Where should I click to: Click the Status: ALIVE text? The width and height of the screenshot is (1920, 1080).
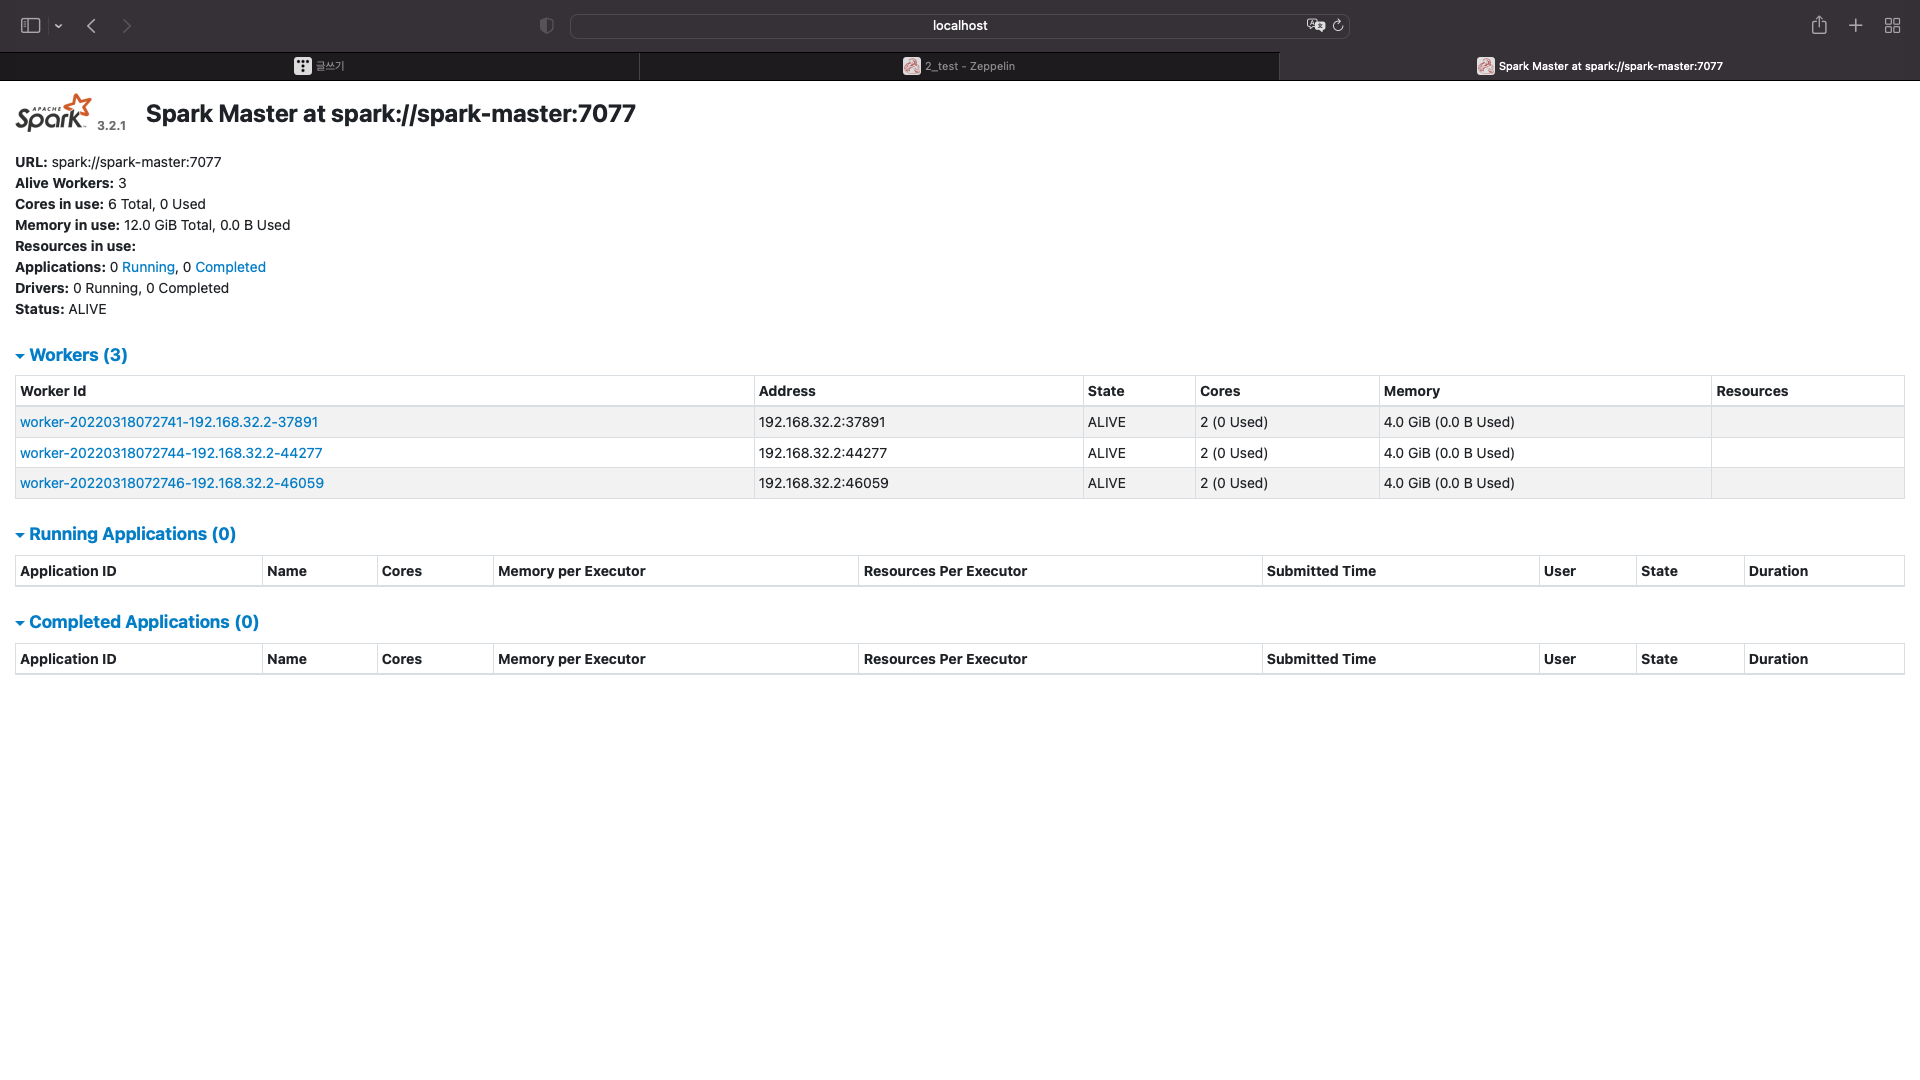[61, 309]
